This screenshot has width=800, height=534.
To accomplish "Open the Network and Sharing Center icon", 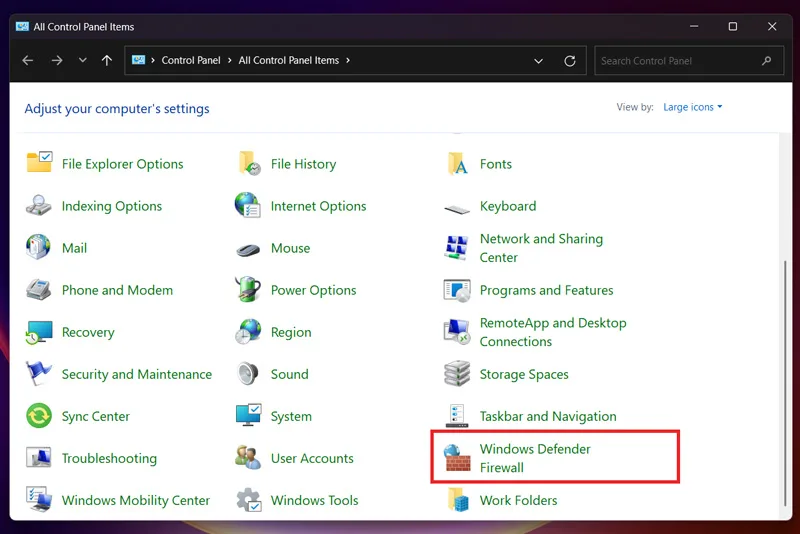I will 456,247.
